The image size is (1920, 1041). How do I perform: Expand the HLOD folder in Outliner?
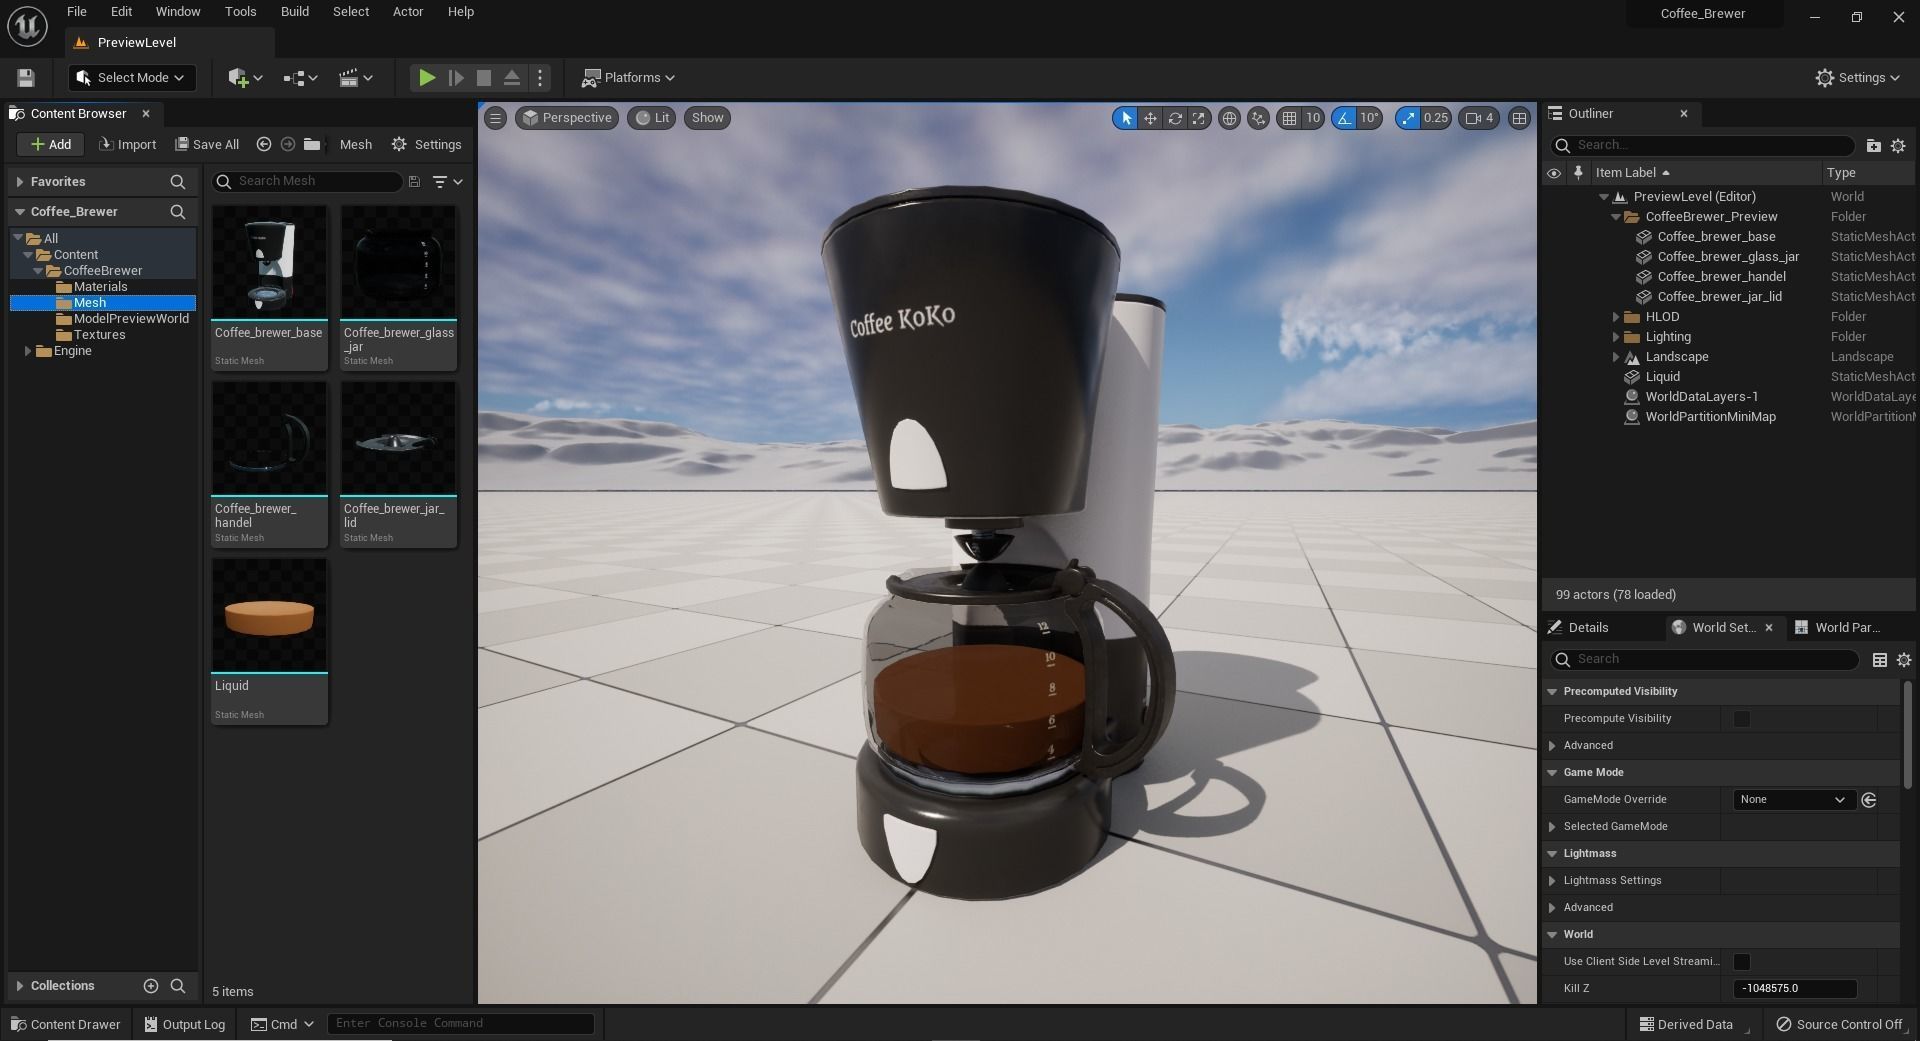pyautogui.click(x=1616, y=317)
